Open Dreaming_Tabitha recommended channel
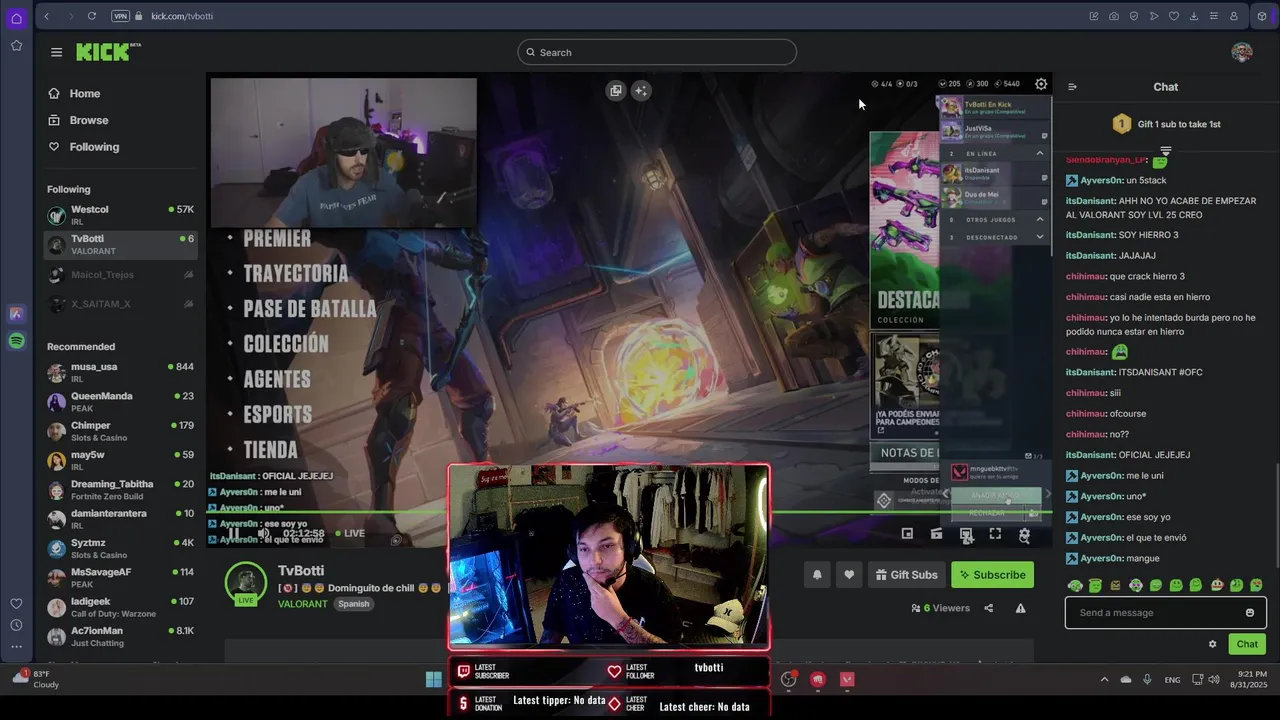The image size is (1280, 720). tap(120, 490)
